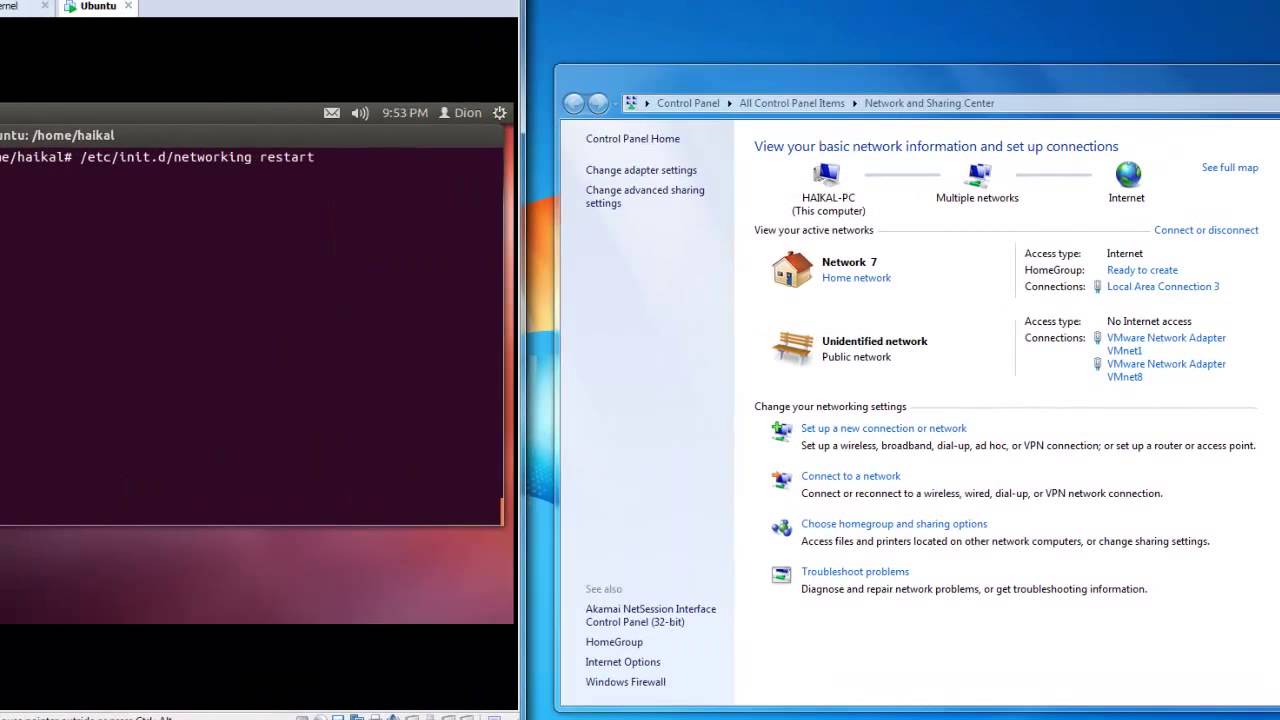1280x720 pixels.
Task: Click the house icon for Network 7
Action: (x=792, y=269)
